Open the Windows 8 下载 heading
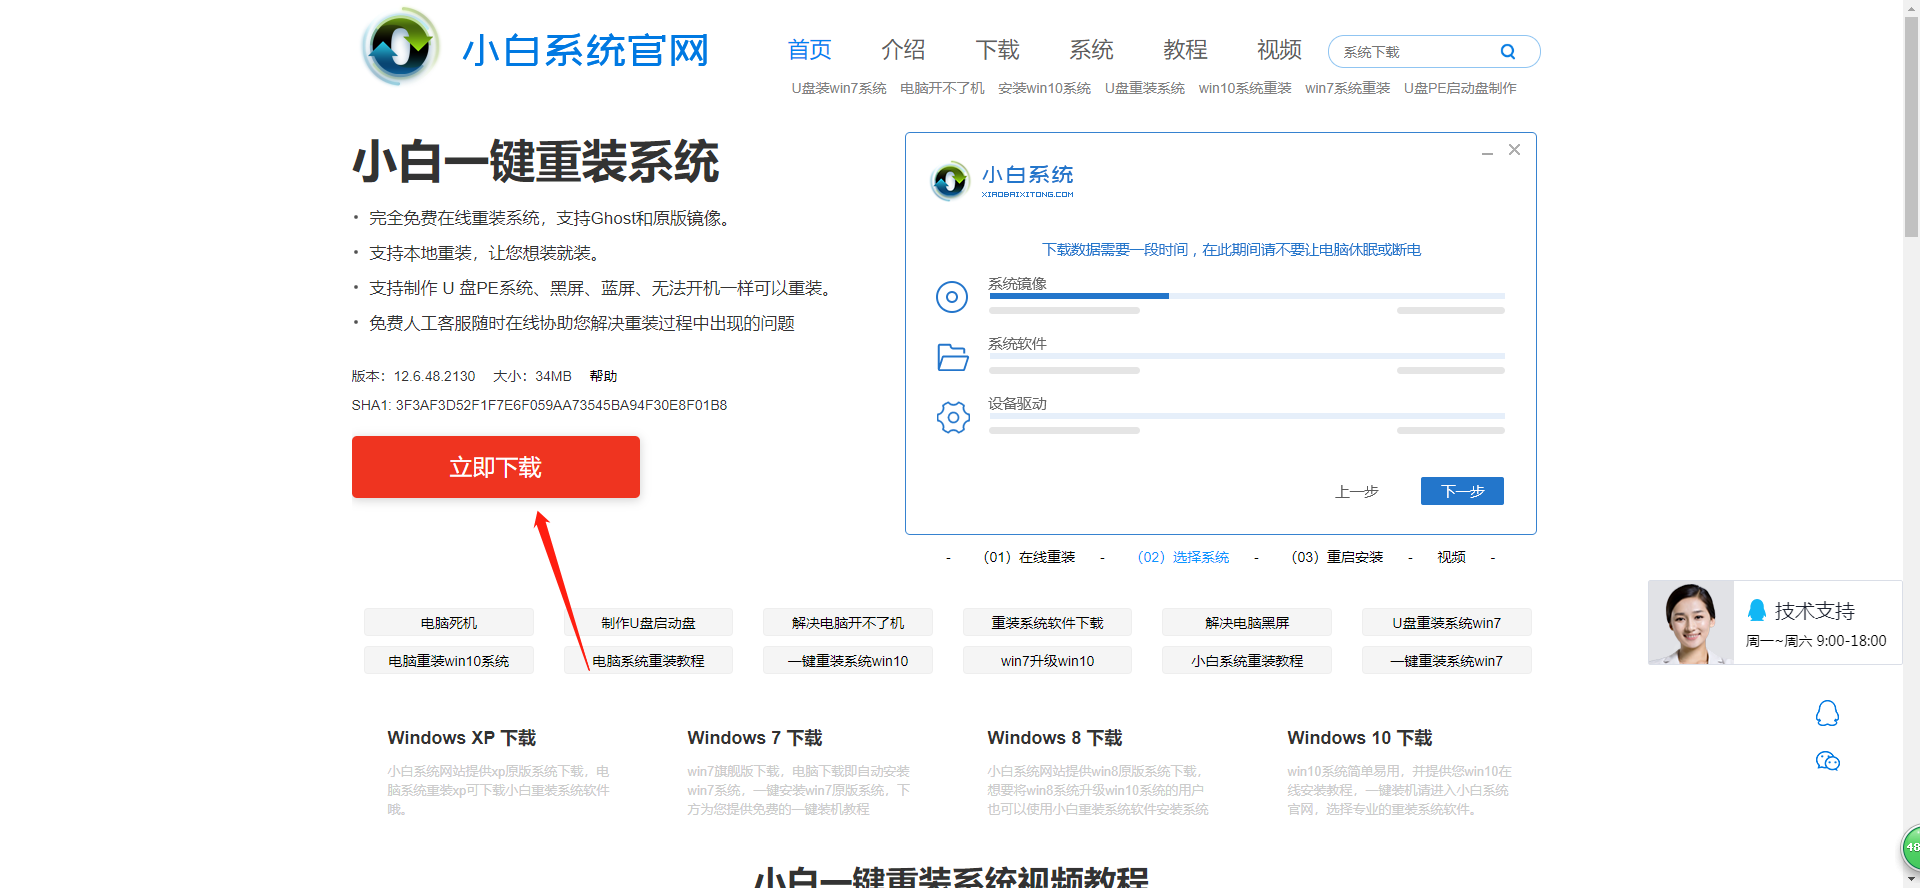 tap(1055, 738)
